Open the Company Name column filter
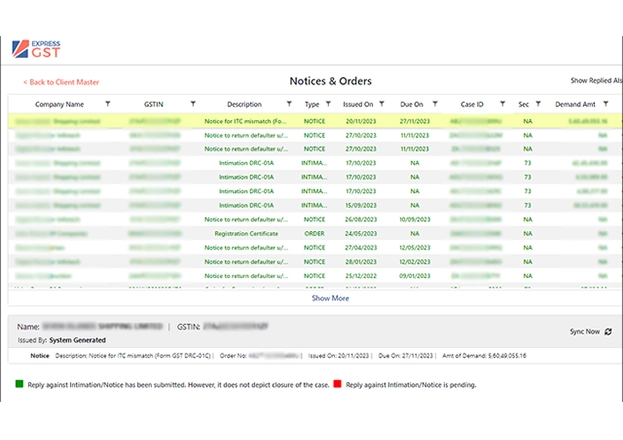Image resolution: width=623 pixels, height=440 pixels. 108,104
